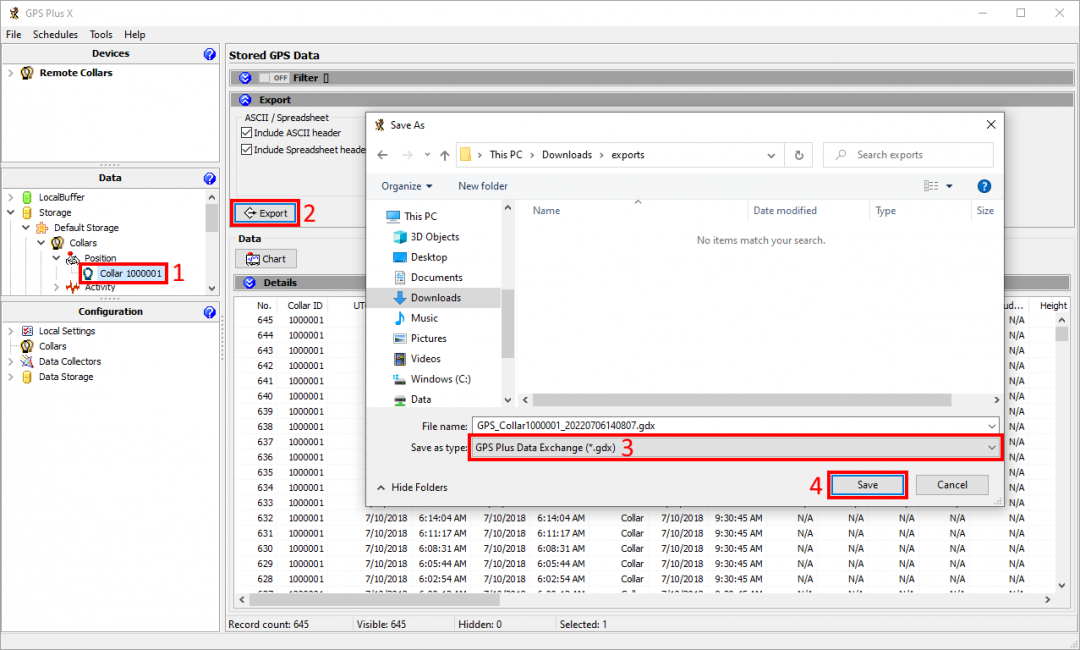Open the Tools menu
This screenshot has width=1080, height=650.
pyautogui.click(x=101, y=34)
